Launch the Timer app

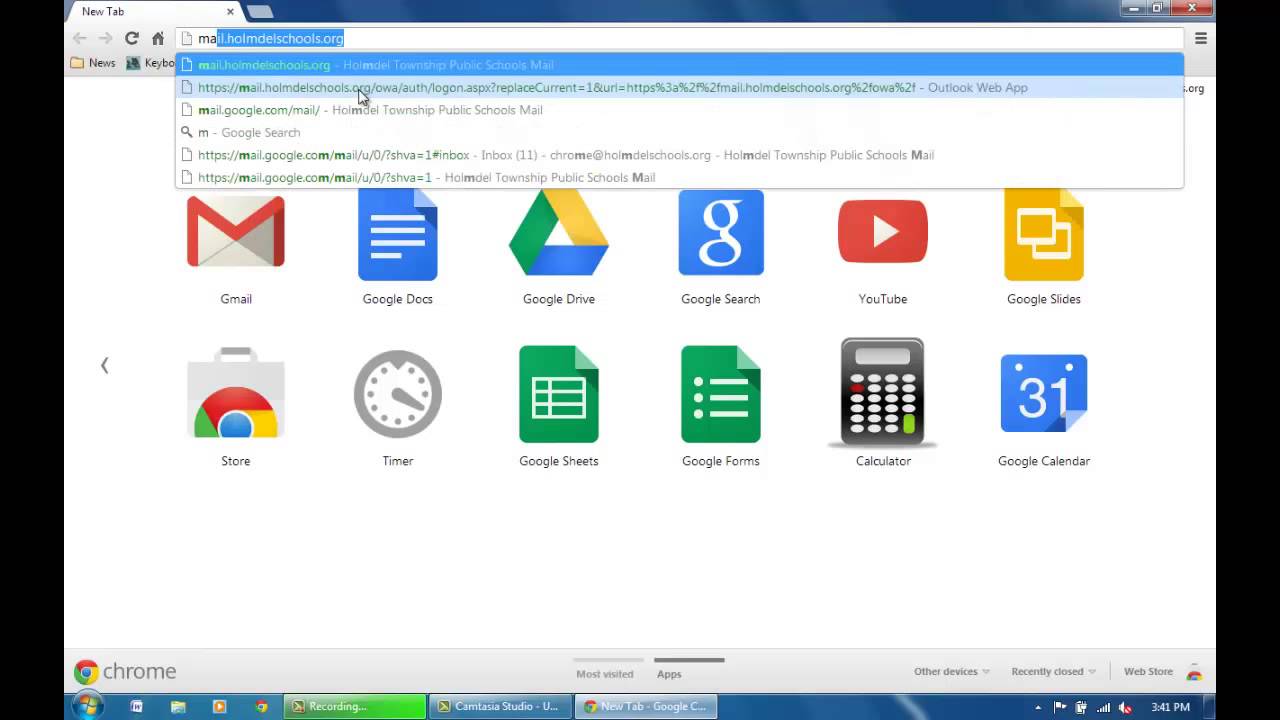tap(398, 394)
